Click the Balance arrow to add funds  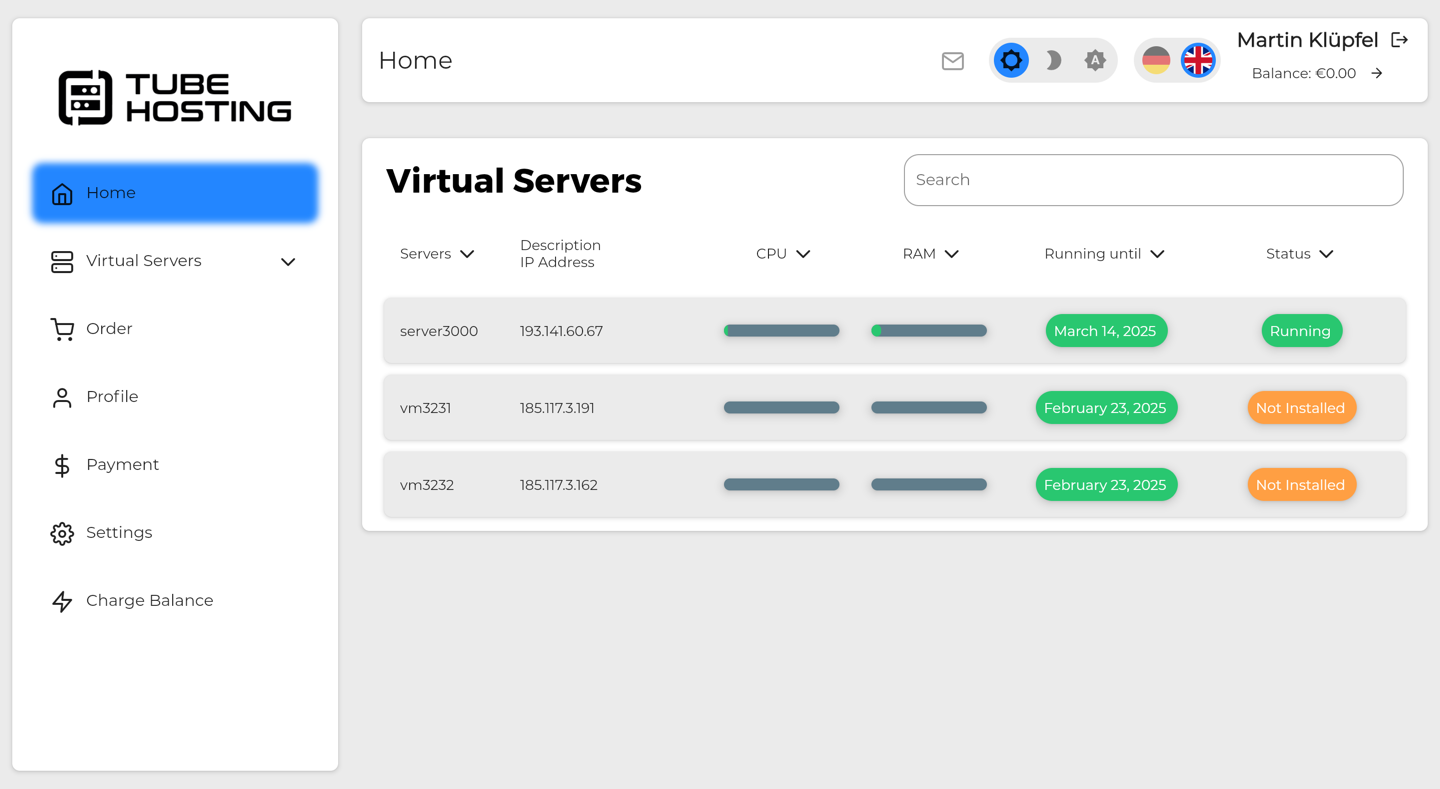[1378, 73]
